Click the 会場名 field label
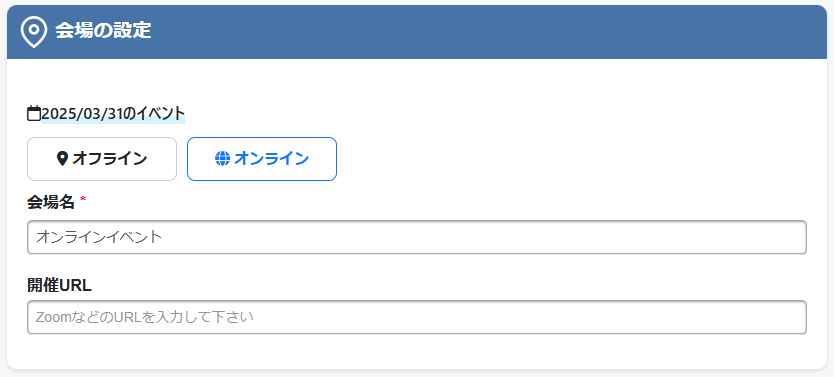 [51, 202]
